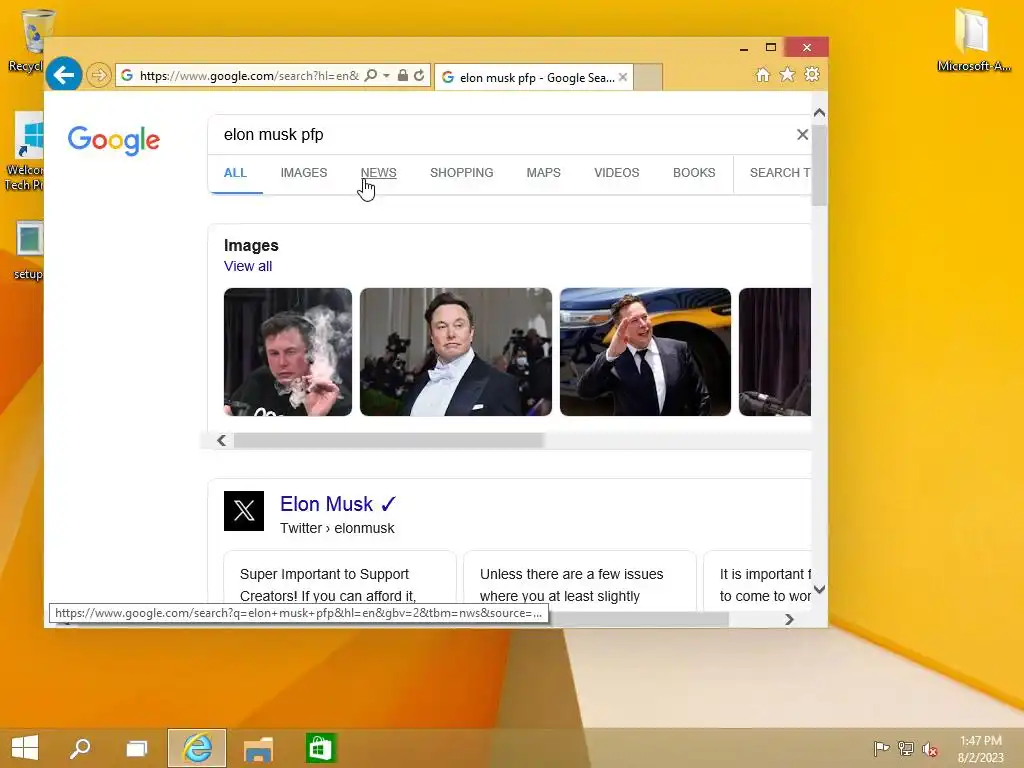This screenshot has height=768, width=1024.
Task: Switch to the NEWS tab
Action: (378, 173)
